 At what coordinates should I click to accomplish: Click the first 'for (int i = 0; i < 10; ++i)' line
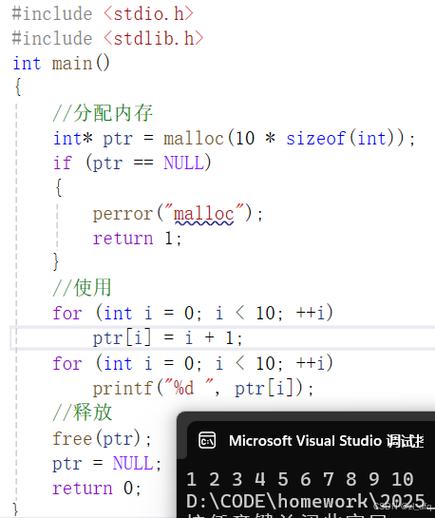(193, 313)
